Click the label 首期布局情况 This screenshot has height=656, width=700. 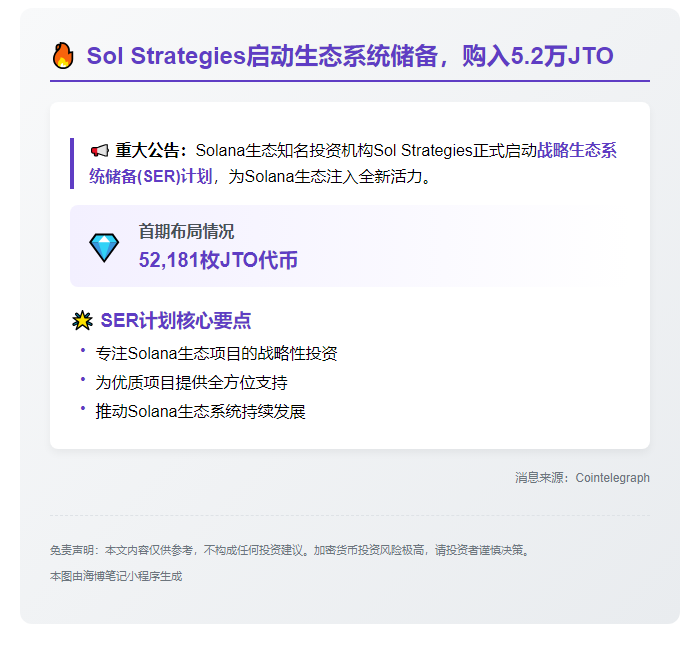click(186, 231)
